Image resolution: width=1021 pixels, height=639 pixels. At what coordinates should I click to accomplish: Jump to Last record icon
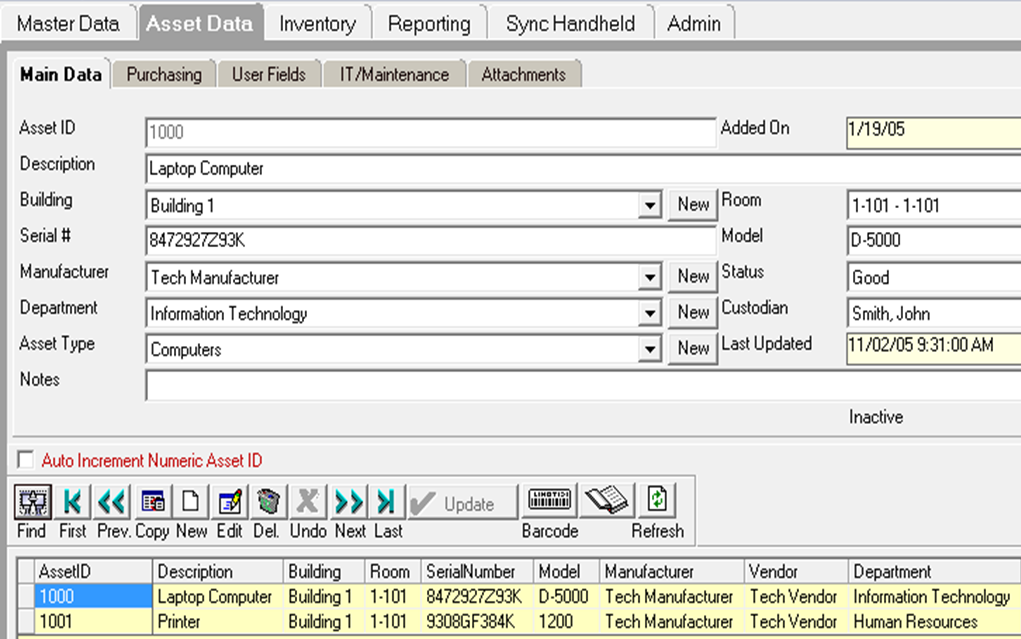tap(386, 502)
